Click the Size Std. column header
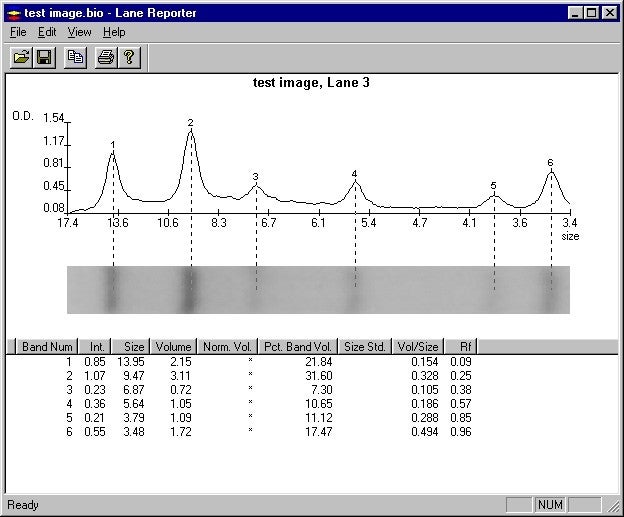The width and height of the screenshot is (624, 517). pos(364,347)
